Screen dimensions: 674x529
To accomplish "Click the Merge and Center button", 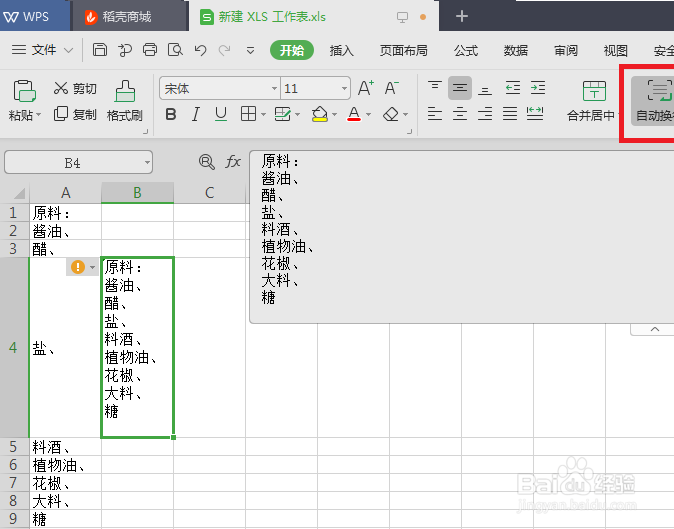I will coord(594,101).
